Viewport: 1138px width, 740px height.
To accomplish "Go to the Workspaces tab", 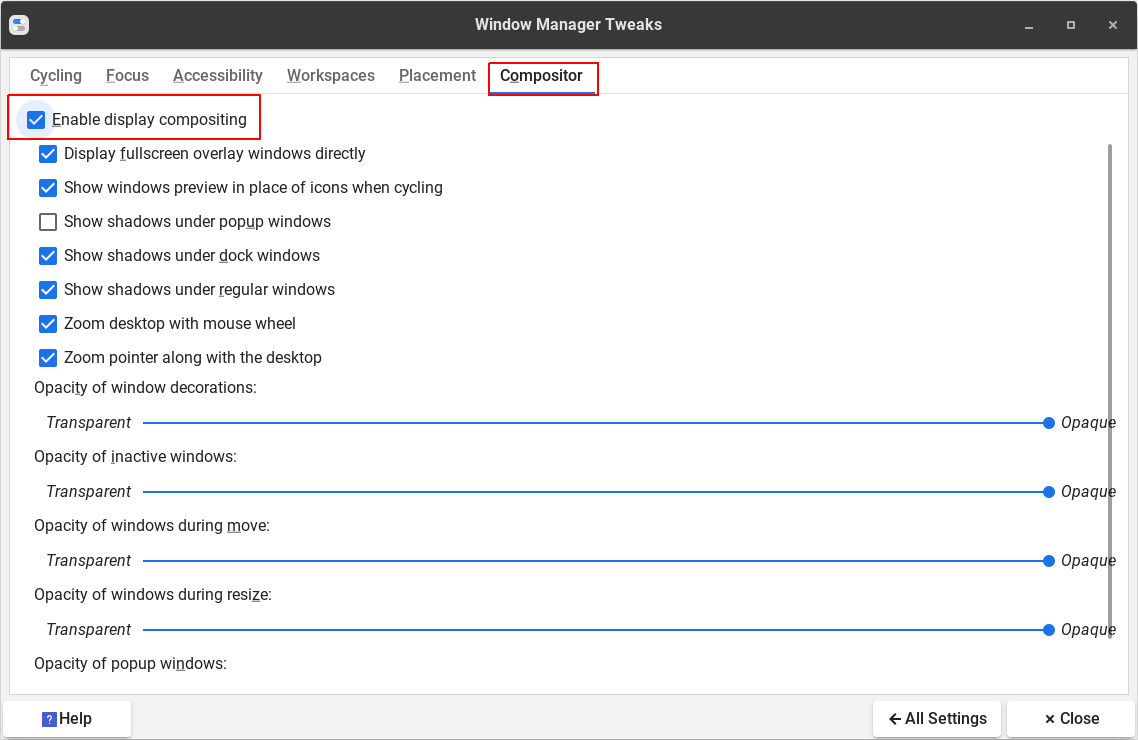I will (x=330, y=76).
